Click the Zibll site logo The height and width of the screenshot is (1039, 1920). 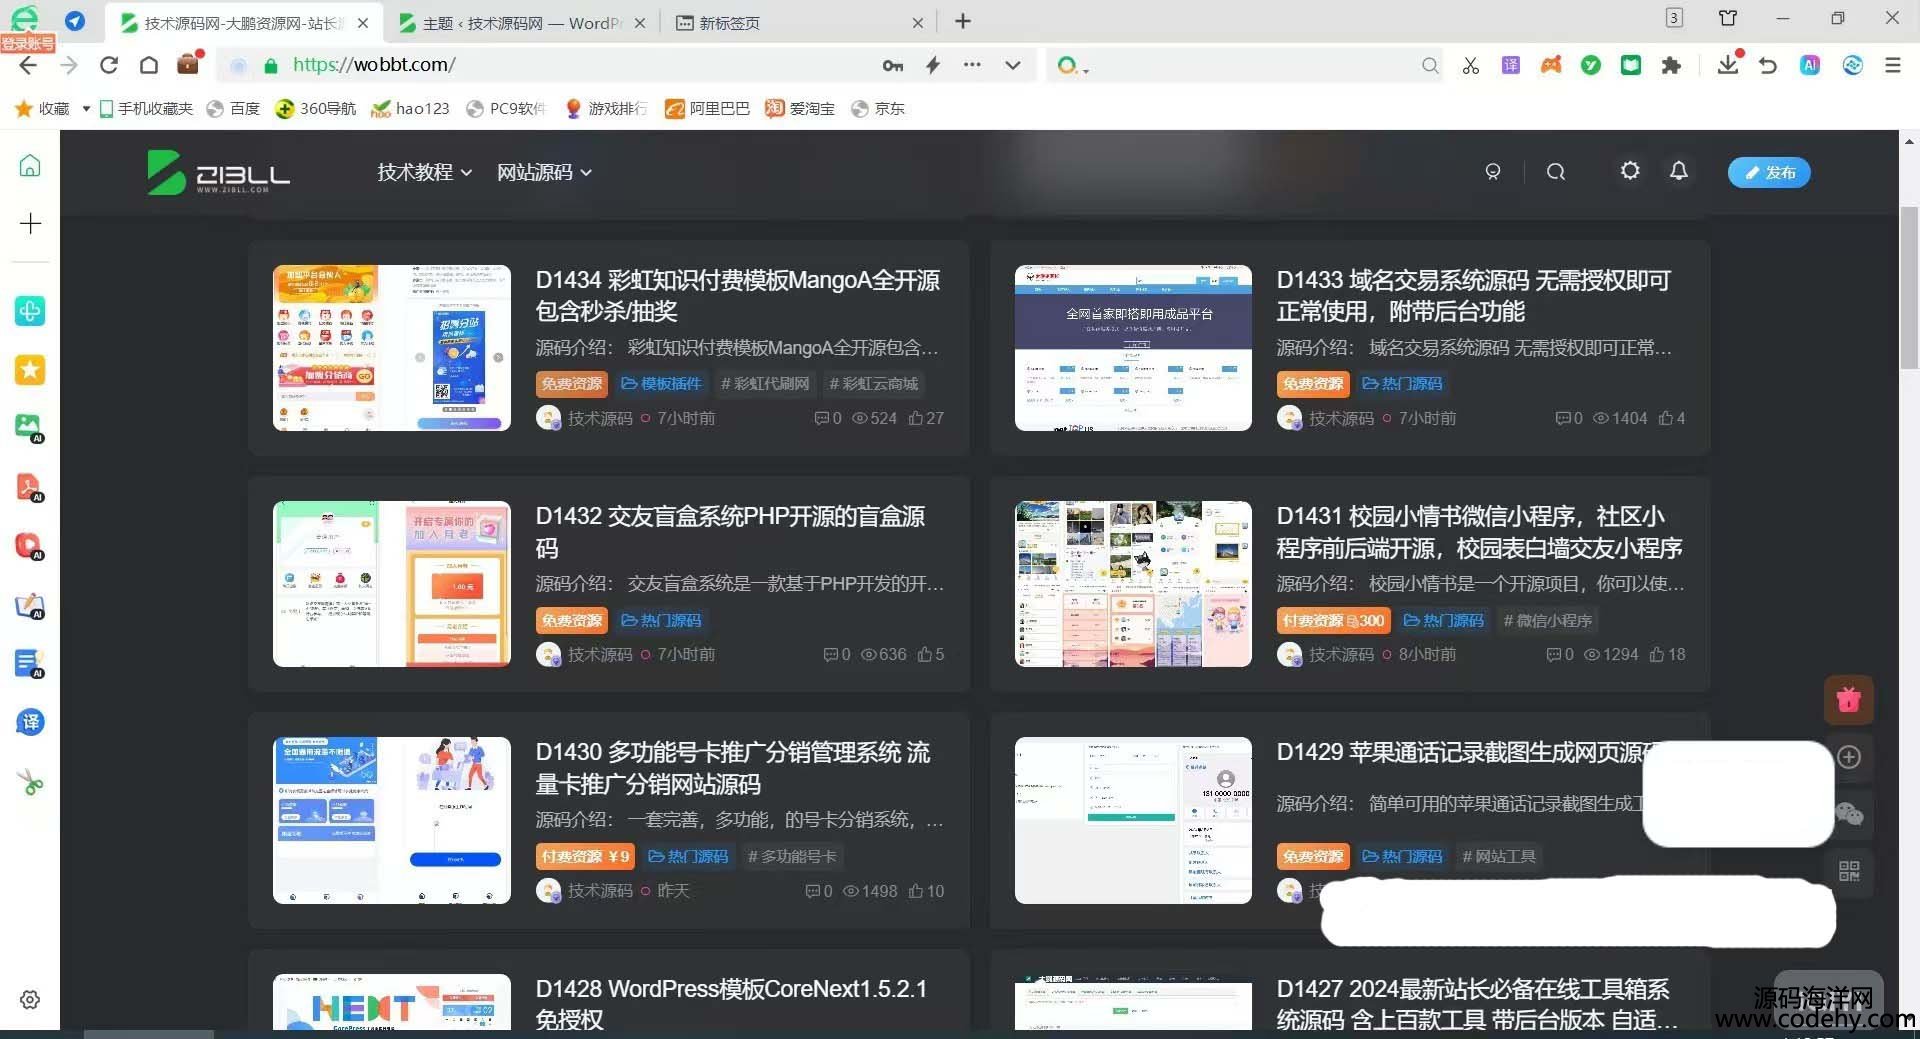(218, 172)
